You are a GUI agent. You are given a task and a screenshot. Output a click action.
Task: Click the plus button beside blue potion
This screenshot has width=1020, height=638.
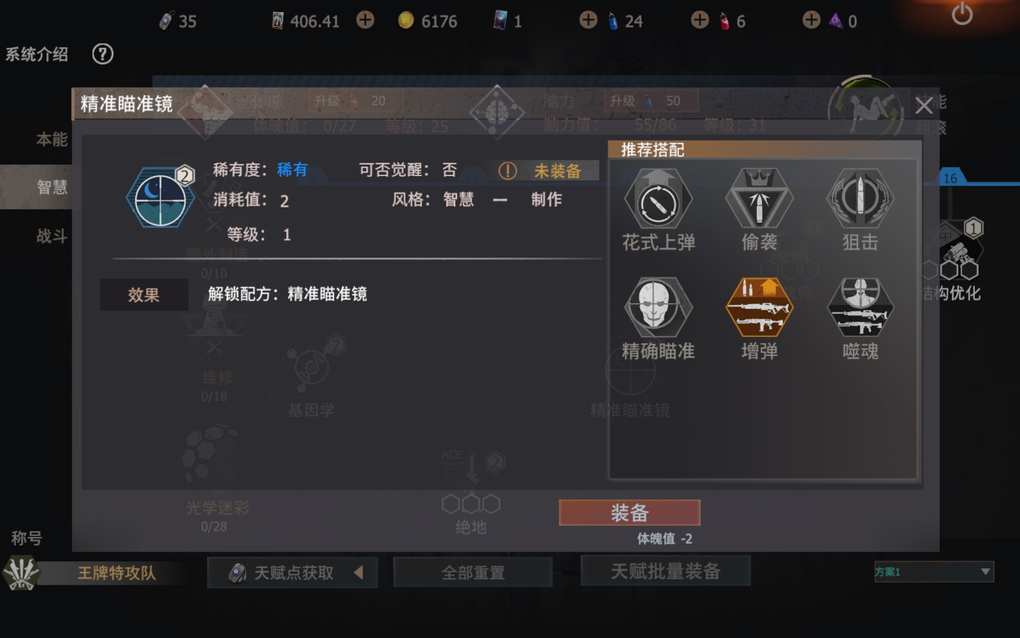[x=589, y=20]
